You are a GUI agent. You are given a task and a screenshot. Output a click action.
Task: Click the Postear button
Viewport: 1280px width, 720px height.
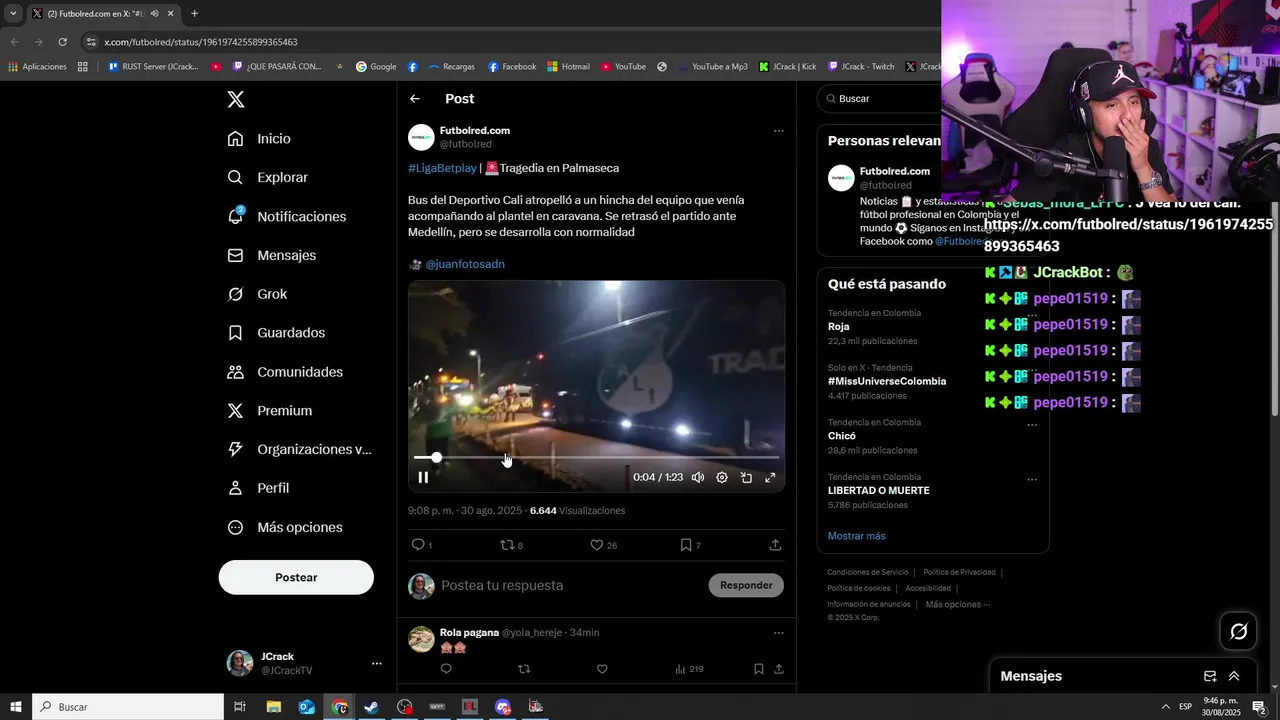(x=296, y=577)
